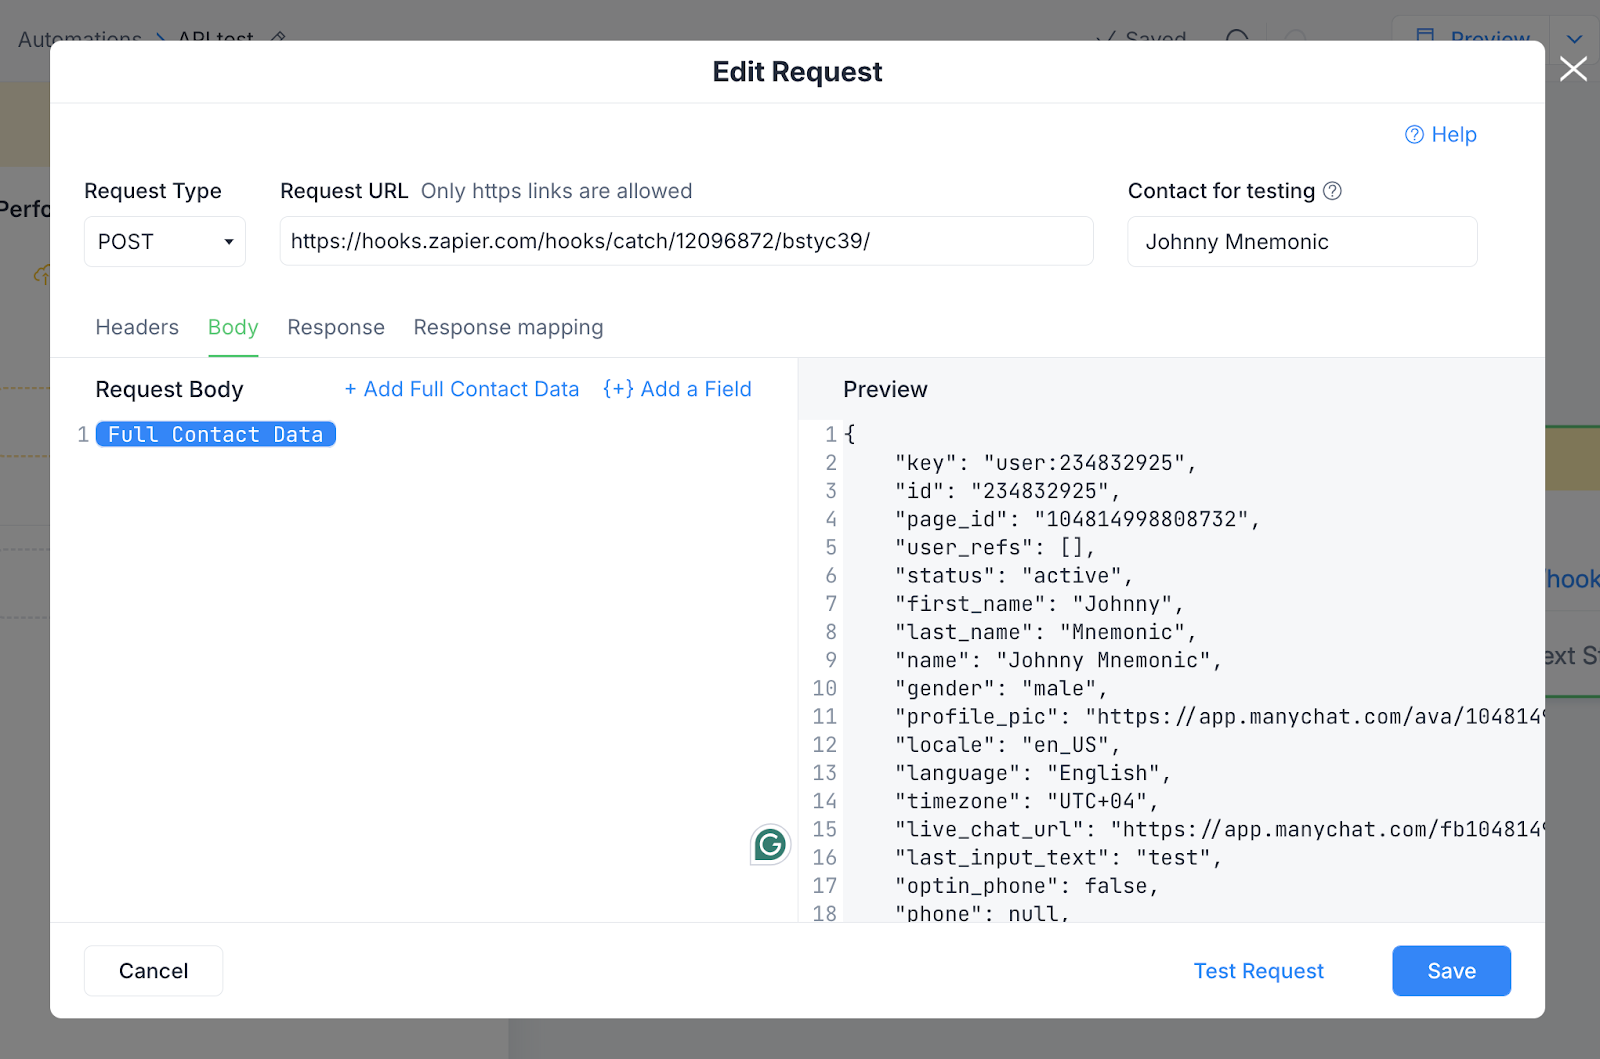This screenshot has height=1059, width=1600.
Task: Expand the chevron beside the Preview button
Action: tap(1574, 40)
